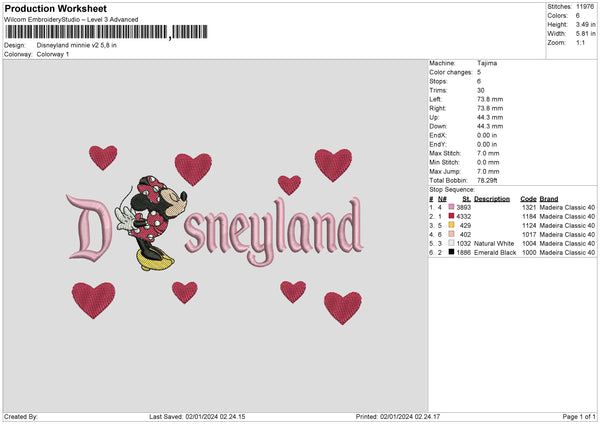Click the Min Stitch value '0.0 mm'
600x424 pixels.
coord(488,162)
